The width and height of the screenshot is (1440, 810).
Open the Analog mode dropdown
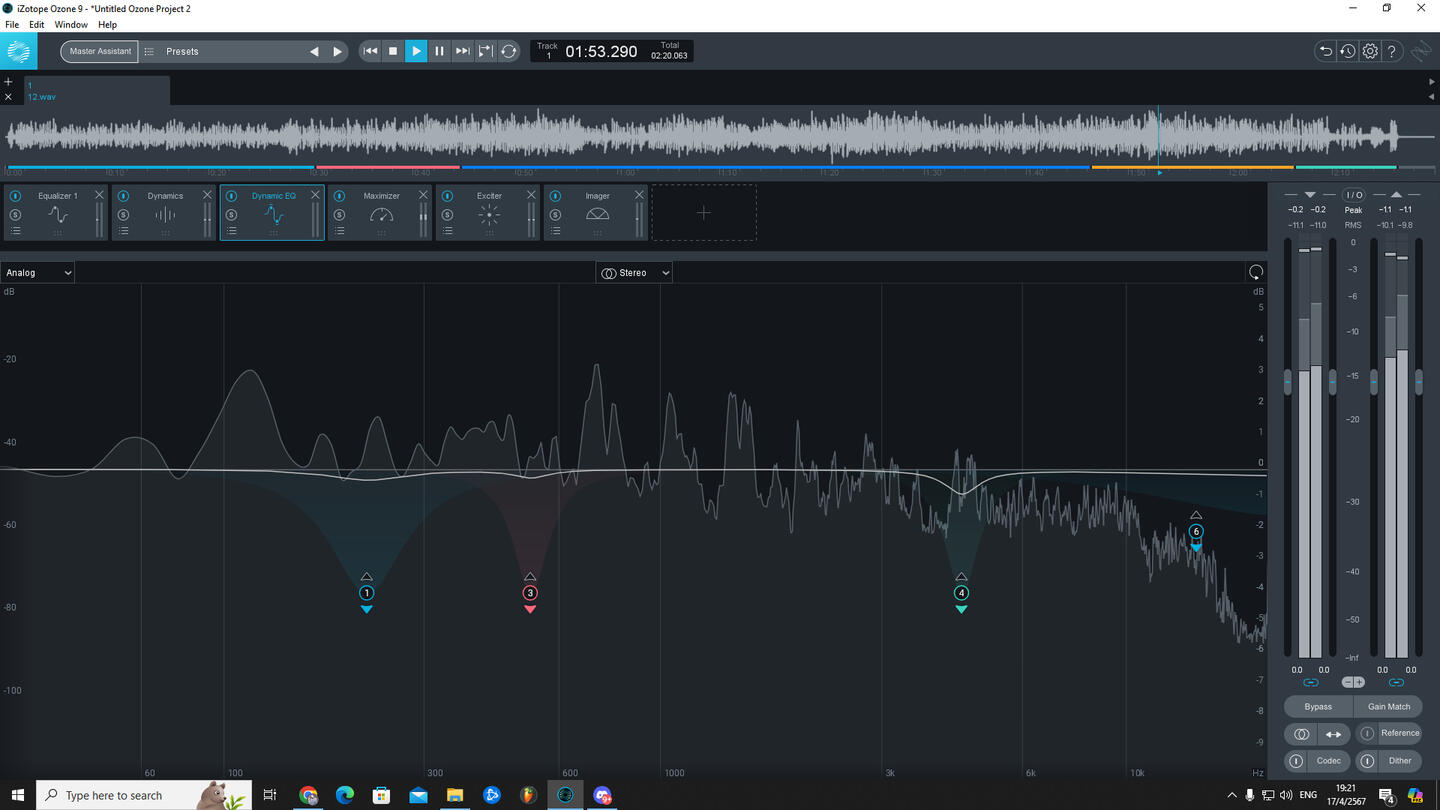point(38,273)
